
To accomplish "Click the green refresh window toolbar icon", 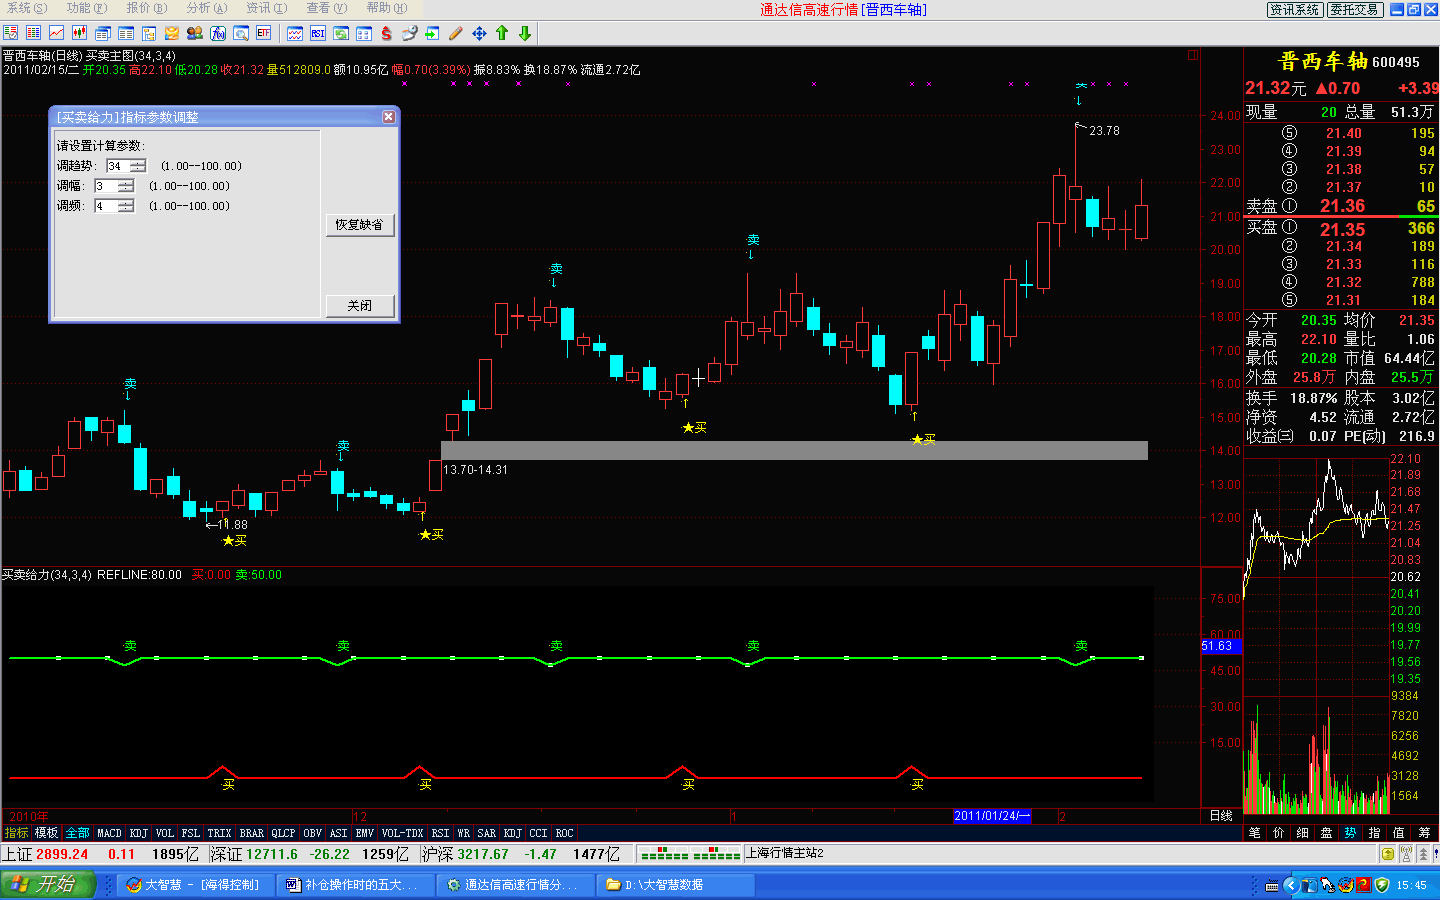I will coord(341,33).
